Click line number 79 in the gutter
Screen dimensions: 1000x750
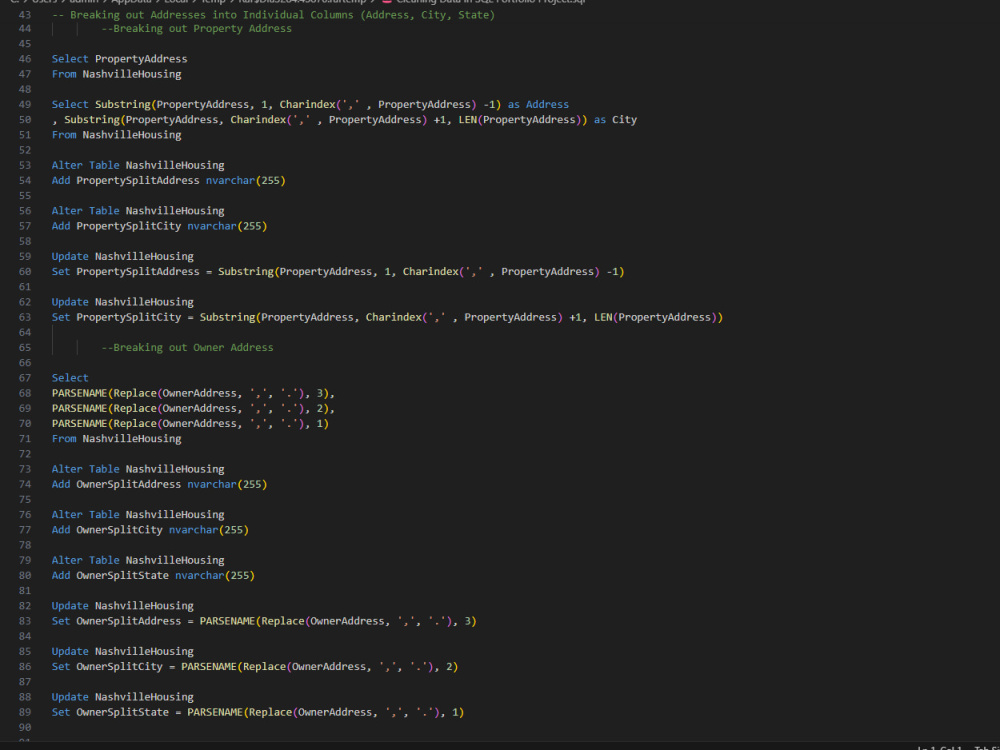pos(25,560)
